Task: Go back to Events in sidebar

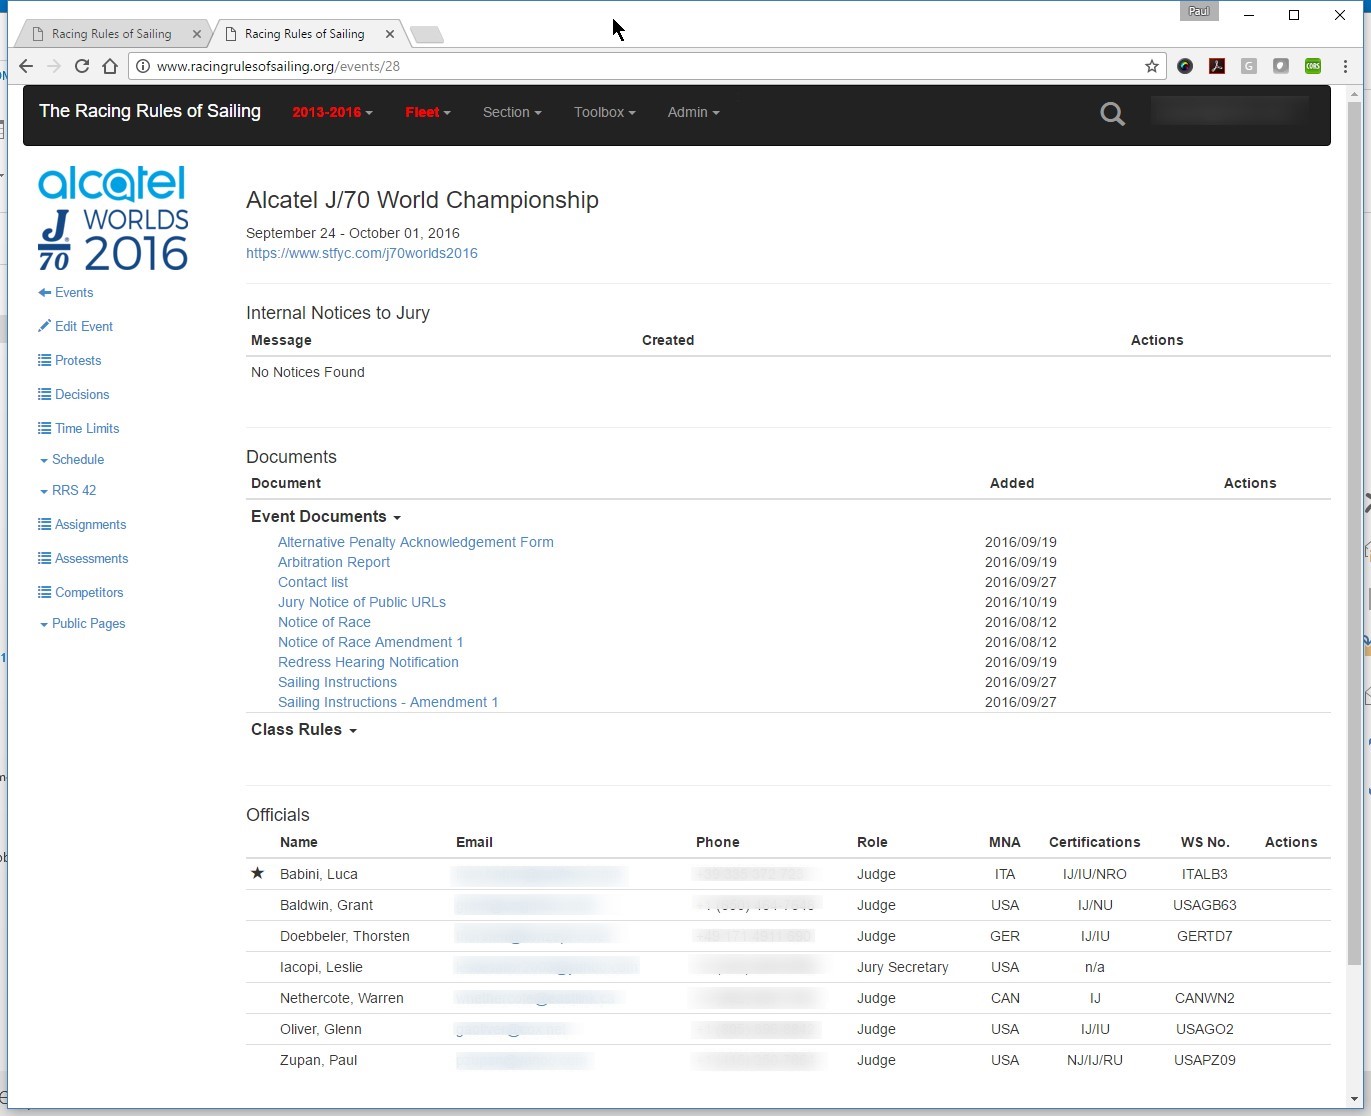Action: tap(66, 292)
